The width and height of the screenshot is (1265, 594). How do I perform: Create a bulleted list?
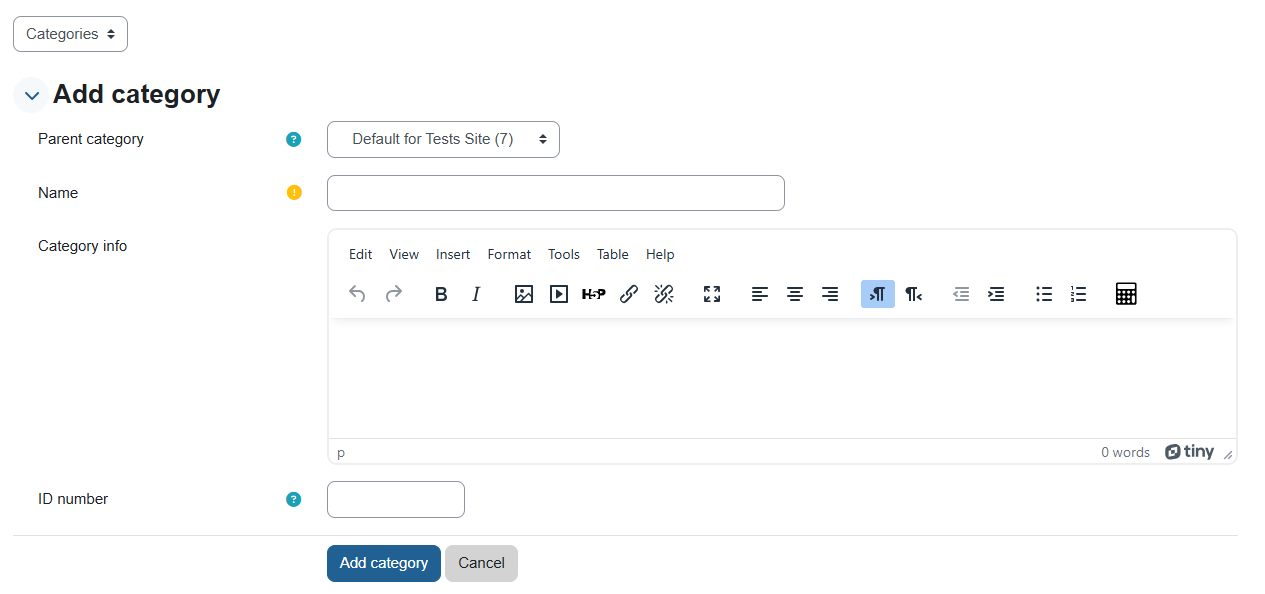pyautogui.click(x=1044, y=294)
